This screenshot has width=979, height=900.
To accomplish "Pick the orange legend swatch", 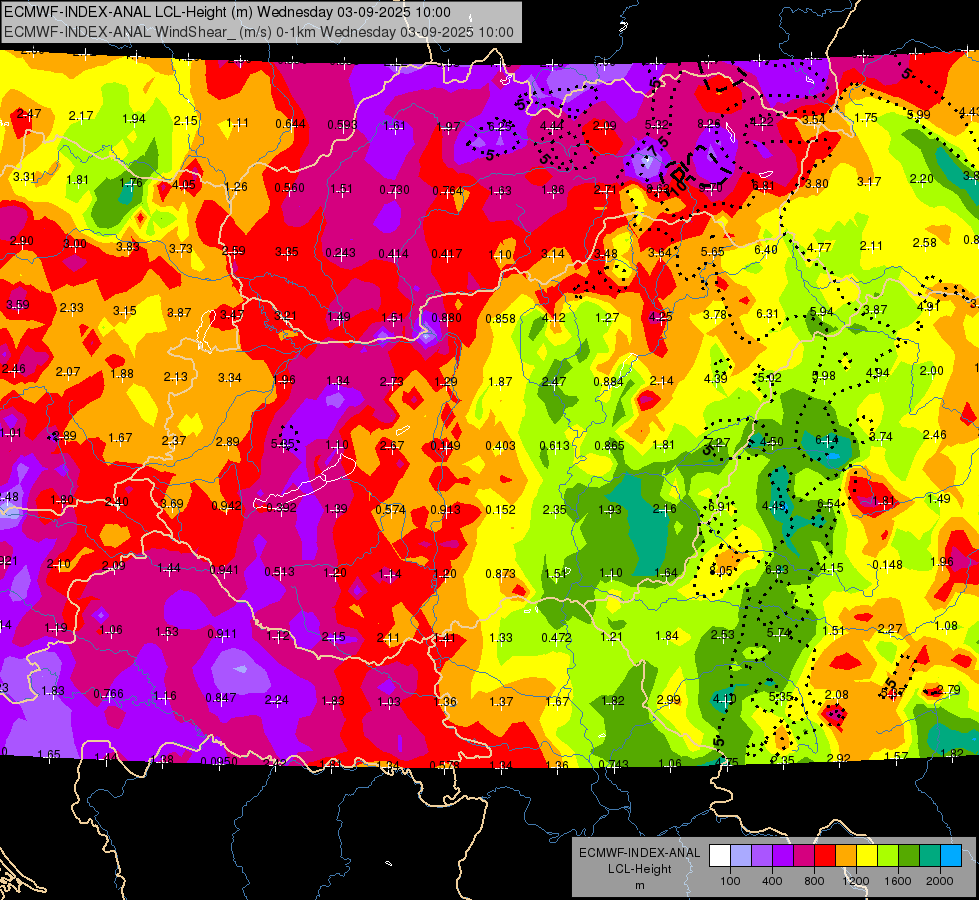I will click(x=846, y=856).
